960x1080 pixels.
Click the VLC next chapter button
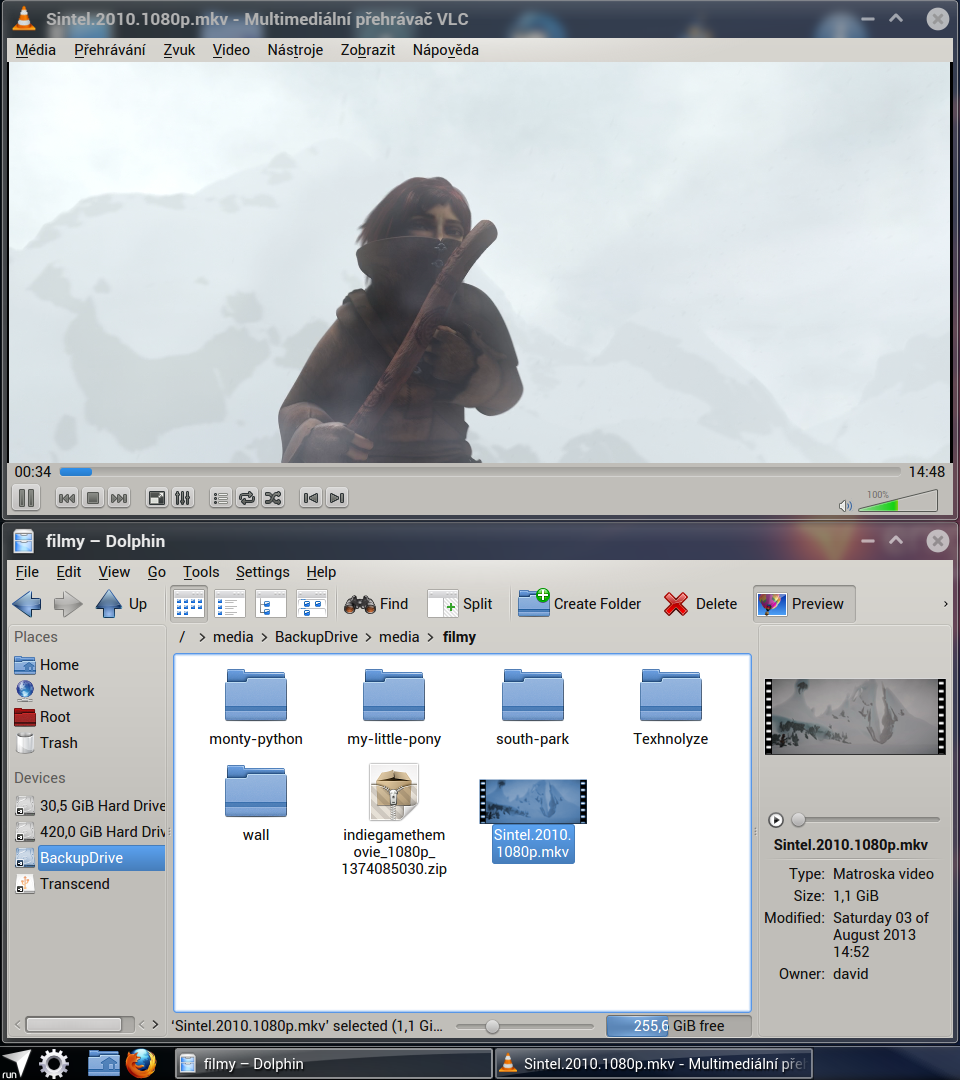pos(337,498)
